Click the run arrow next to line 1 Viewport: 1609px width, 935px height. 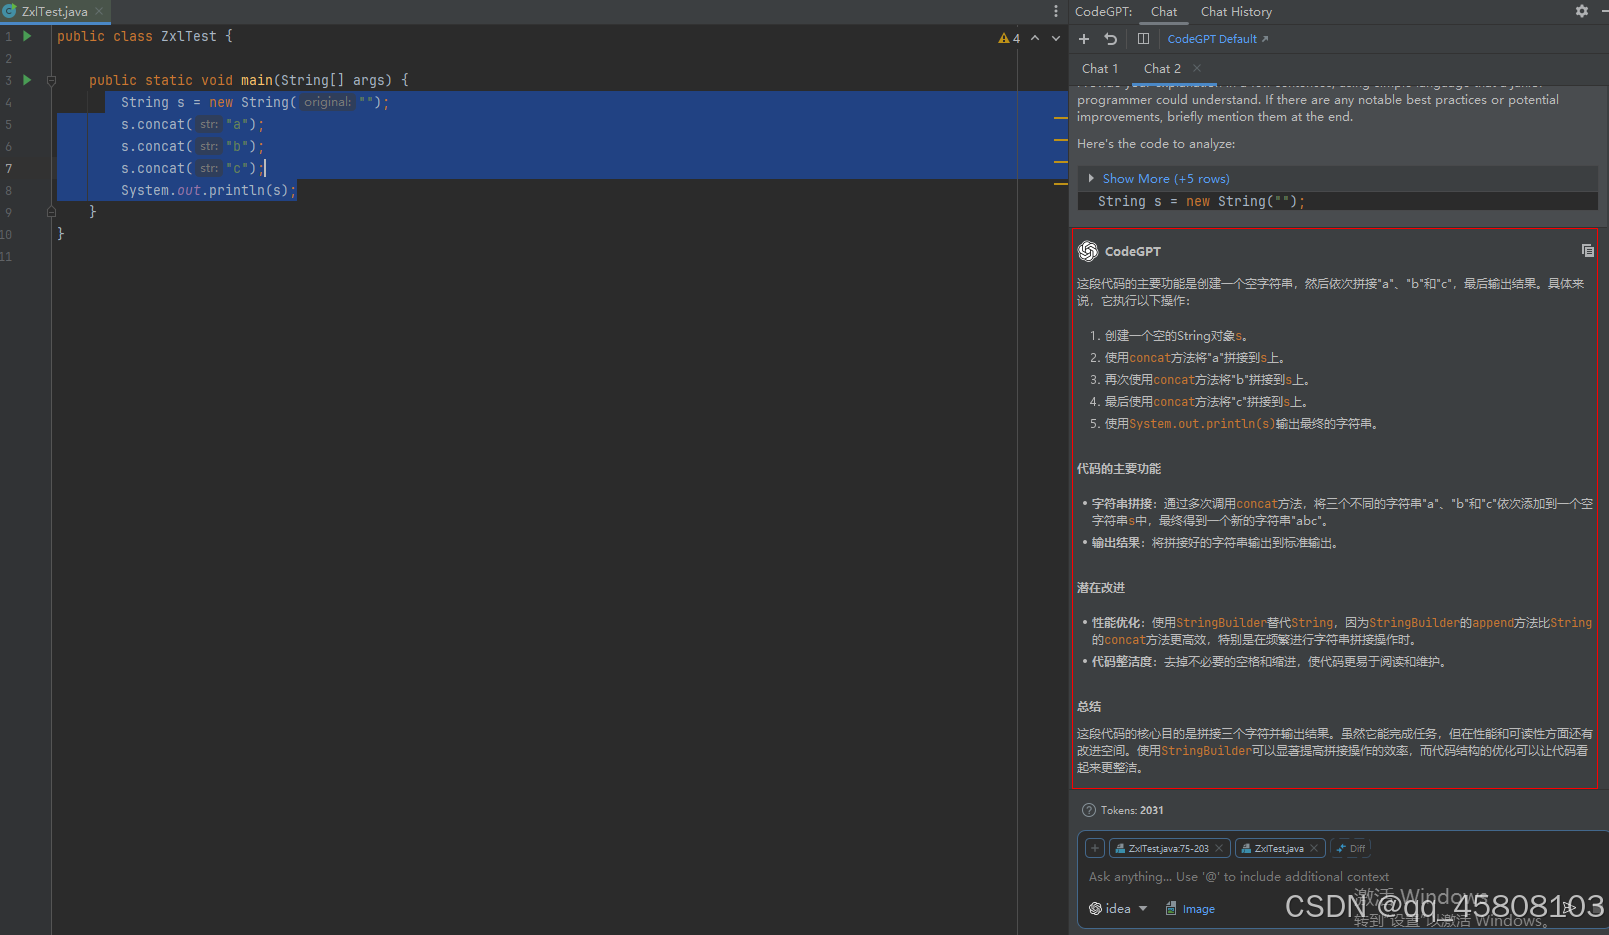point(27,35)
